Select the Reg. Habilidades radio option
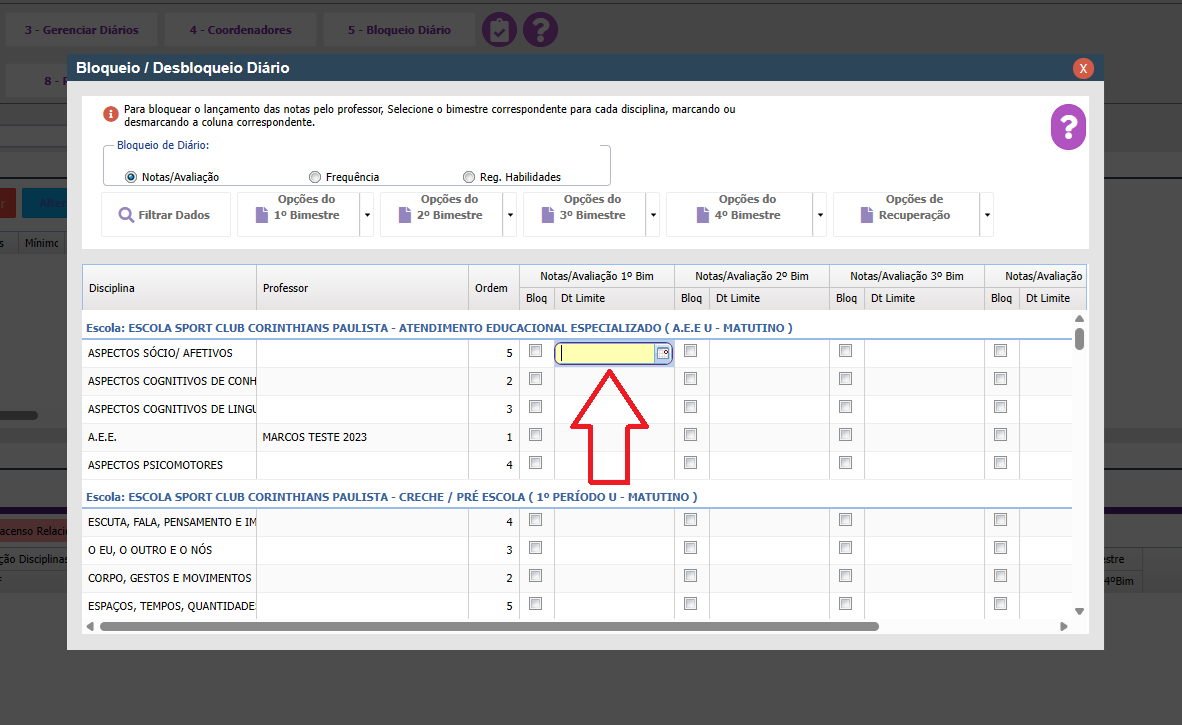 (x=469, y=177)
